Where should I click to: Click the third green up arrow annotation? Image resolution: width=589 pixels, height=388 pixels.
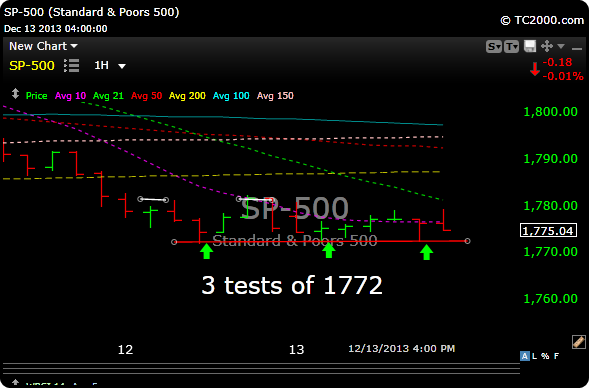point(426,252)
